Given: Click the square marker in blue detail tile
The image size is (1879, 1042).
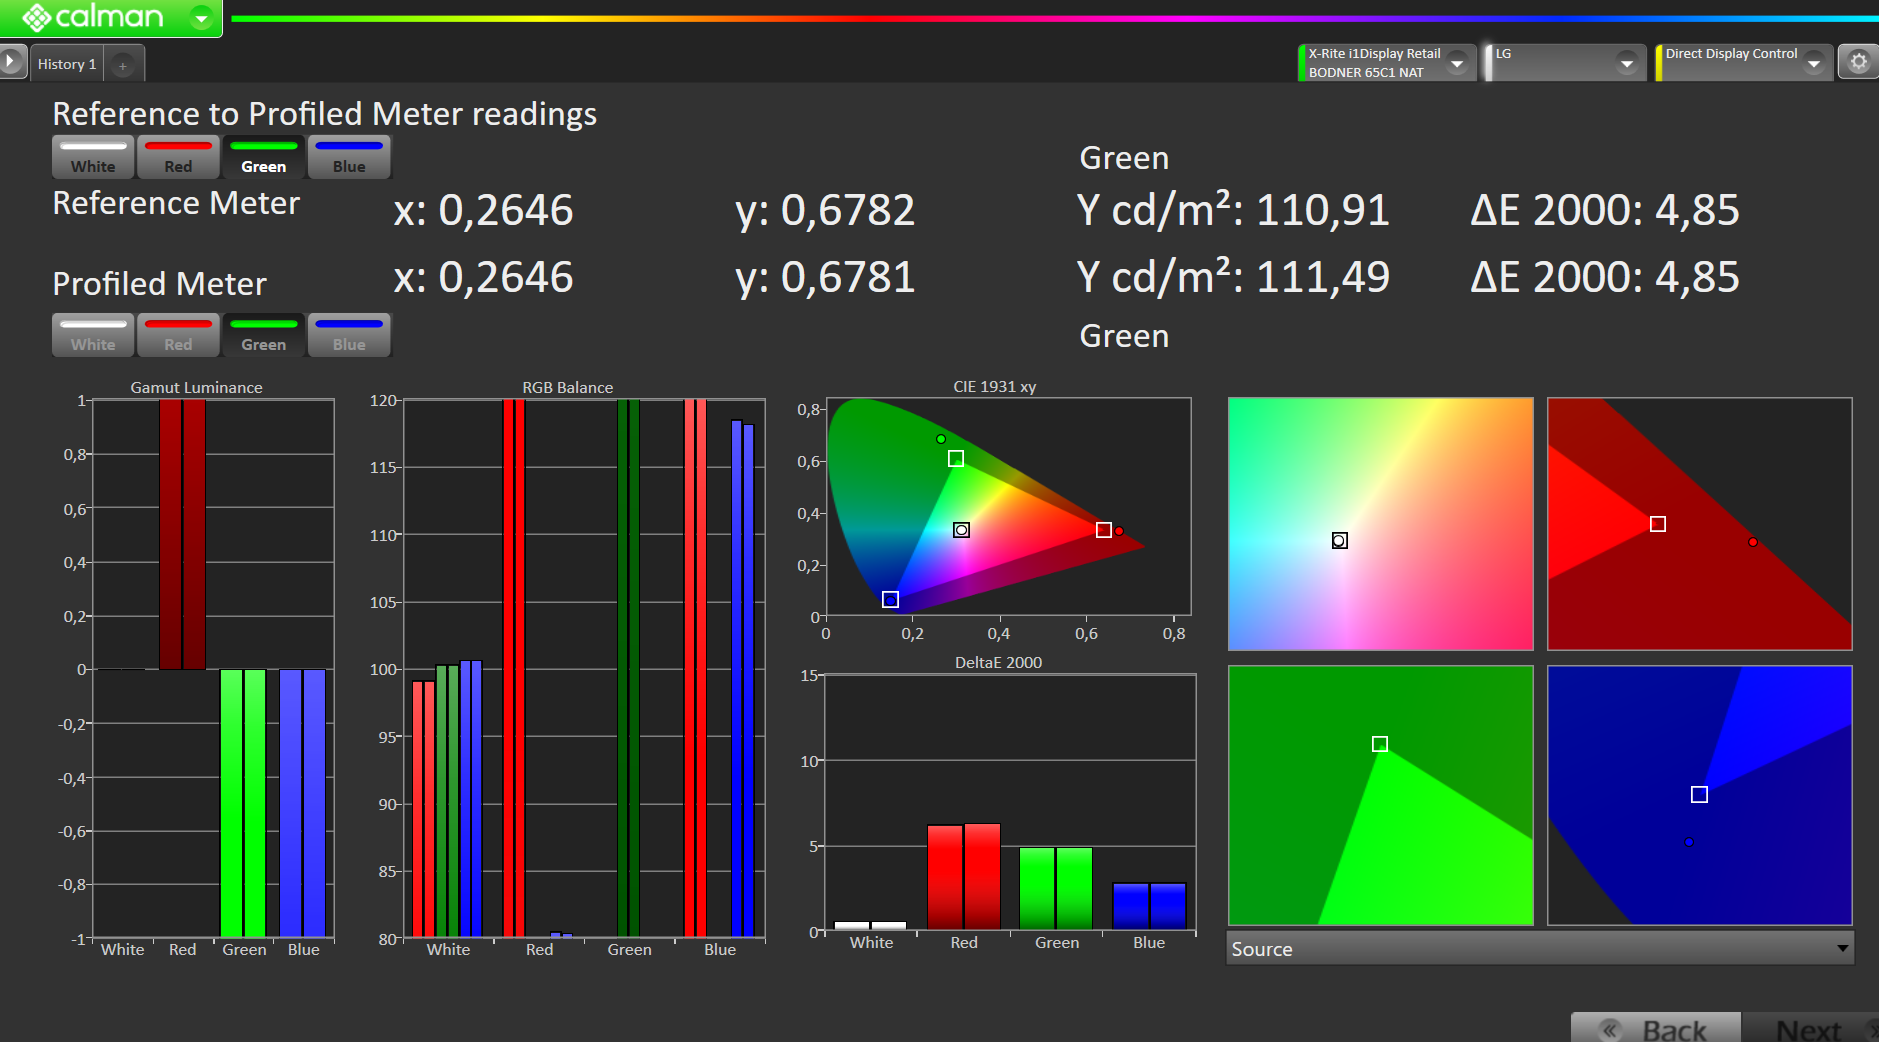Looking at the screenshot, I should pyautogui.click(x=1699, y=794).
